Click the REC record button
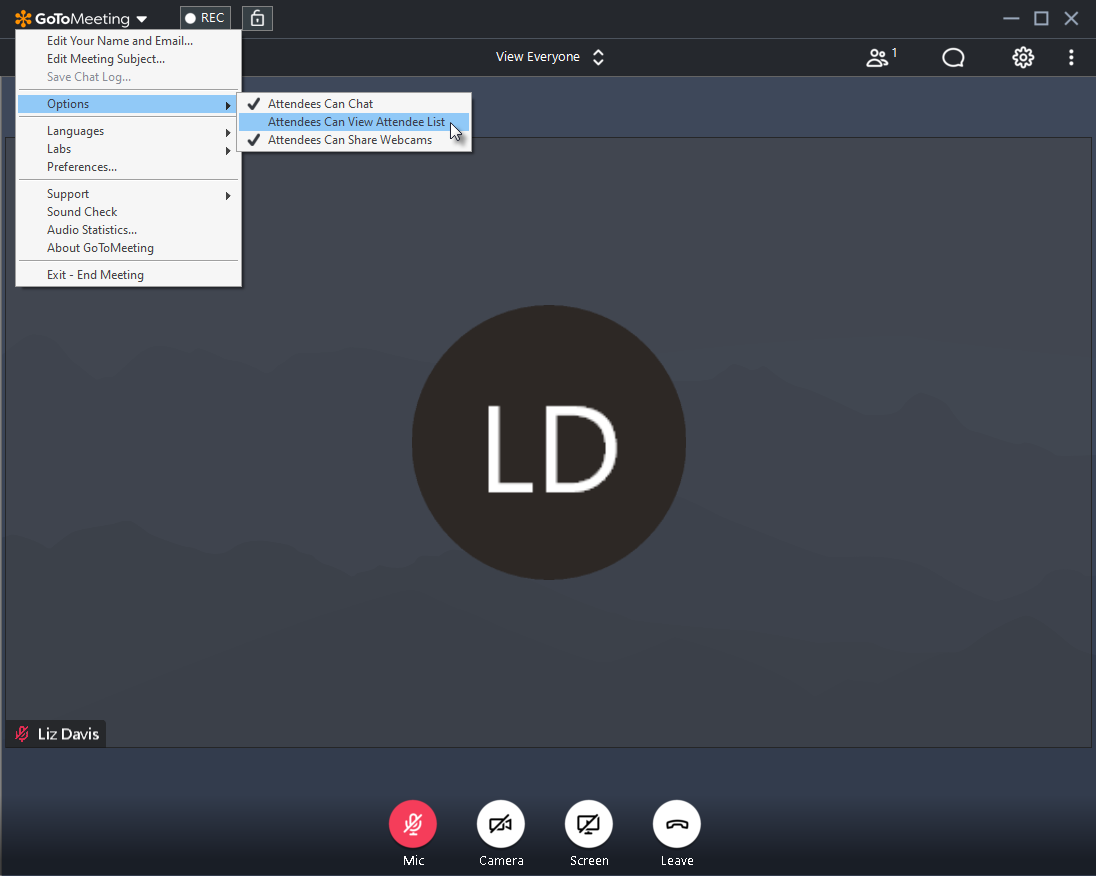The height and width of the screenshot is (876, 1096). pyautogui.click(x=205, y=18)
